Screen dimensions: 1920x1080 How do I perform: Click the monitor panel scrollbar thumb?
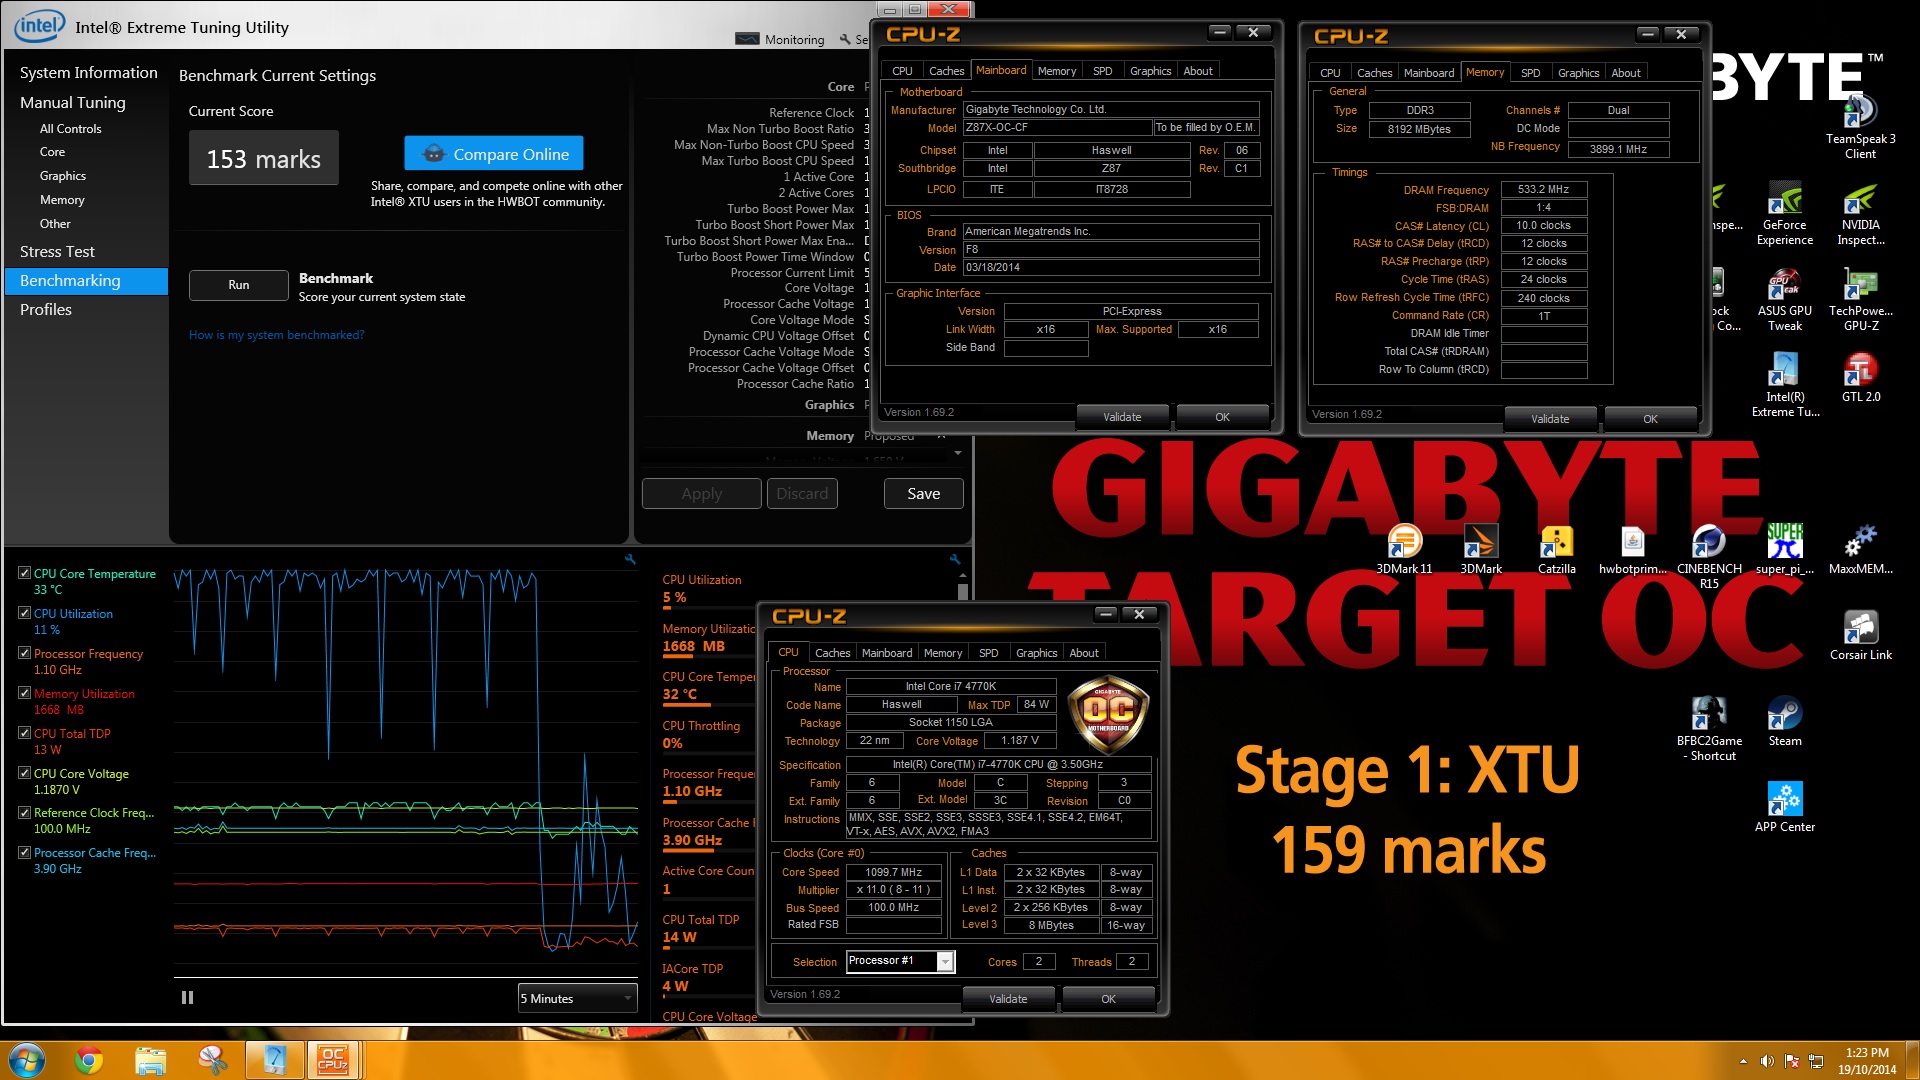(x=962, y=591)
